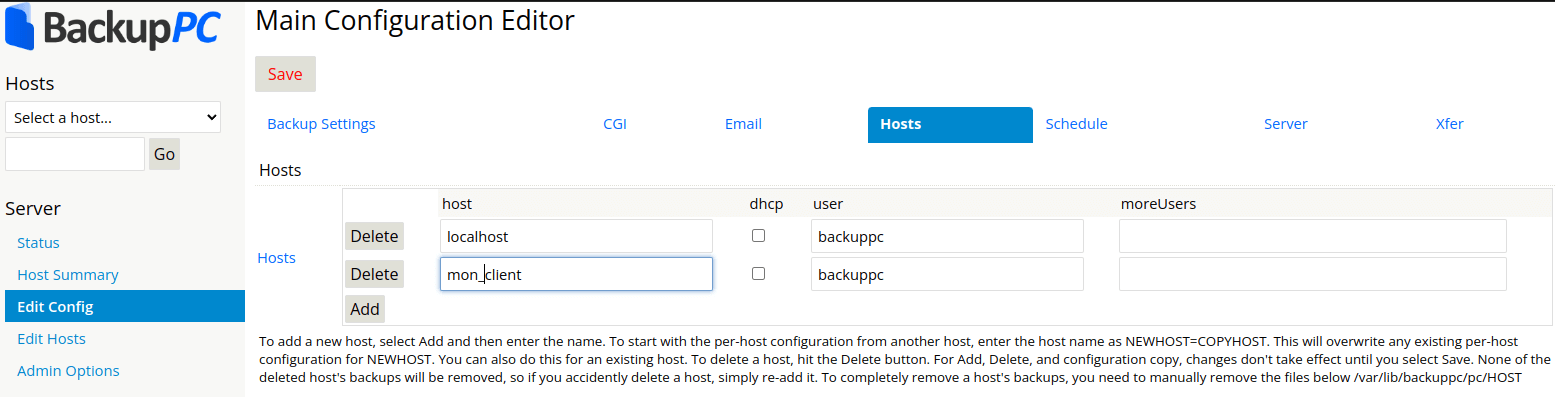Switch to the Server tab
Screen dimensions: 1555x397
[x=1285, y=124]
